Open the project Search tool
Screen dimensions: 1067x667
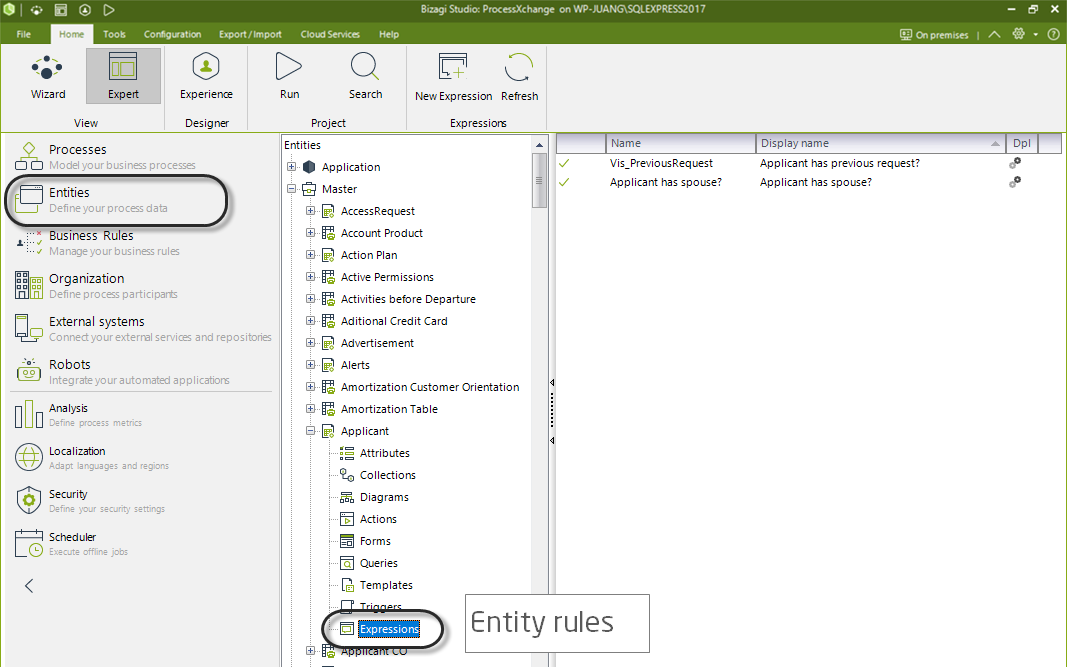365,76
